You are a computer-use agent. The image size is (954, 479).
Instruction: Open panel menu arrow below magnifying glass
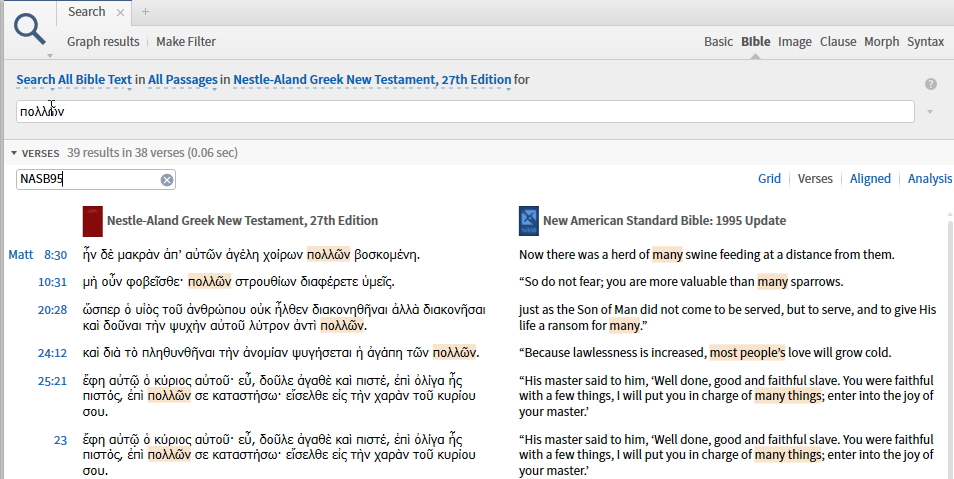pos(50,56)
